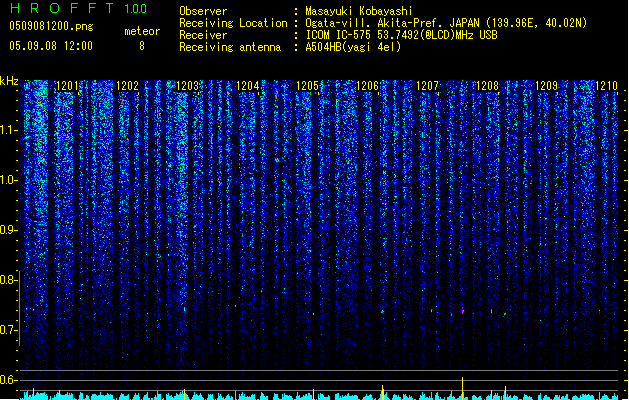Click the 0.6 kHz axis label
Image resolution: width=629 pixels, height=400 pixels.
(x=8, y=380)
